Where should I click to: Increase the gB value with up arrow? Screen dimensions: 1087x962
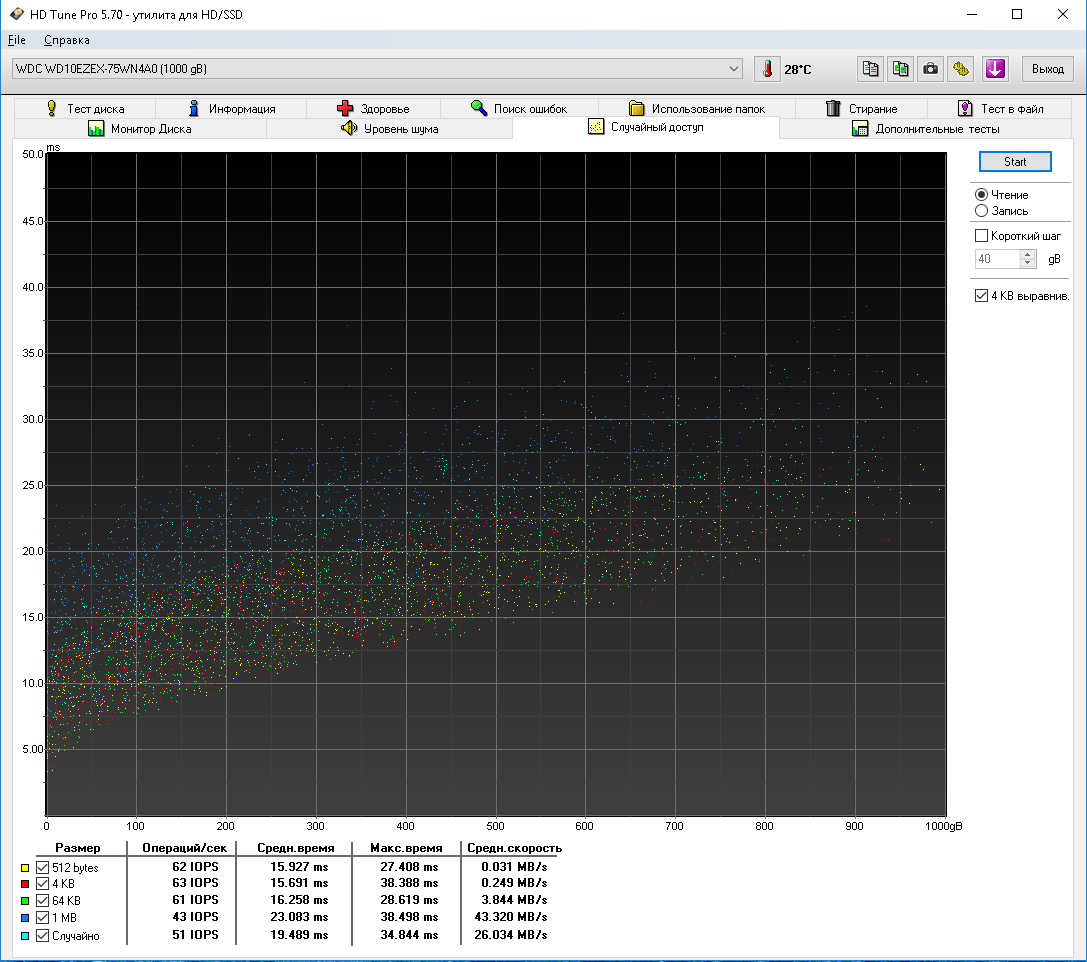1027,254
